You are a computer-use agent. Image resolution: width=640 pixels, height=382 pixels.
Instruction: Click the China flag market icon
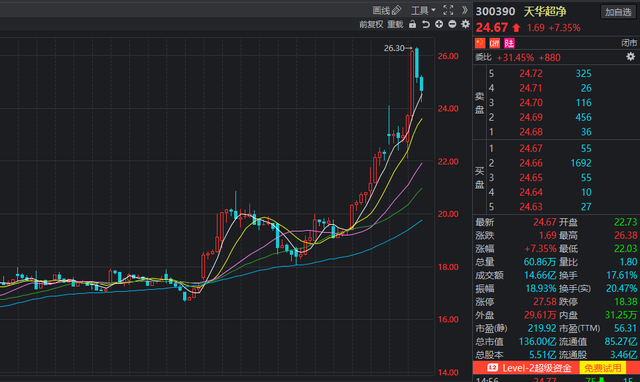(x=480, y=43)
